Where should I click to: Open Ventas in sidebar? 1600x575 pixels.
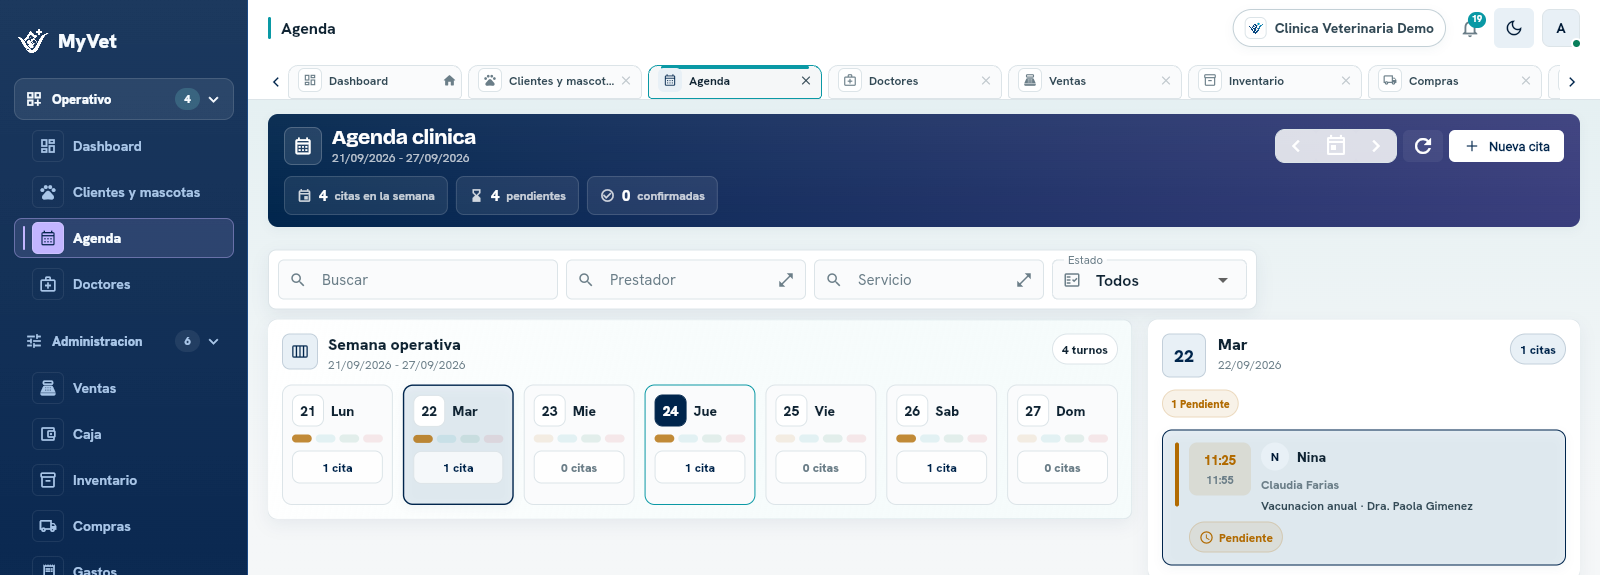124,388
